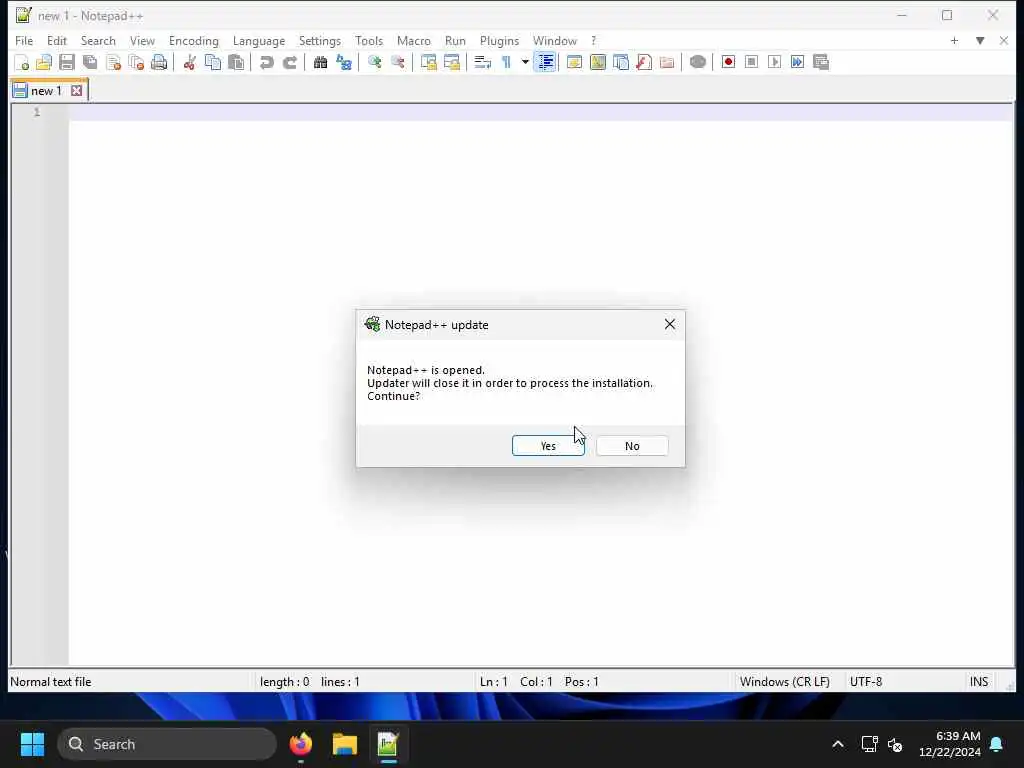This screenshot has height=768, width=1024.
Task: Open the Language menu
Action: coord(259,40)
